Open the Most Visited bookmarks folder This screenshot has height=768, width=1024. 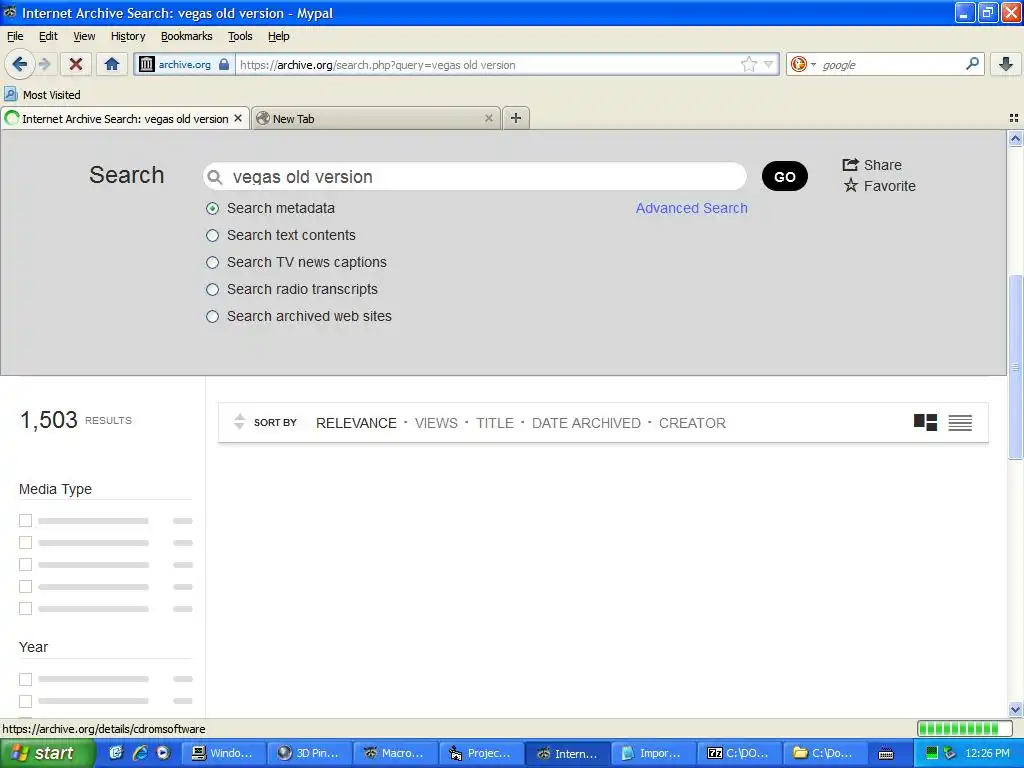[42, 95]
